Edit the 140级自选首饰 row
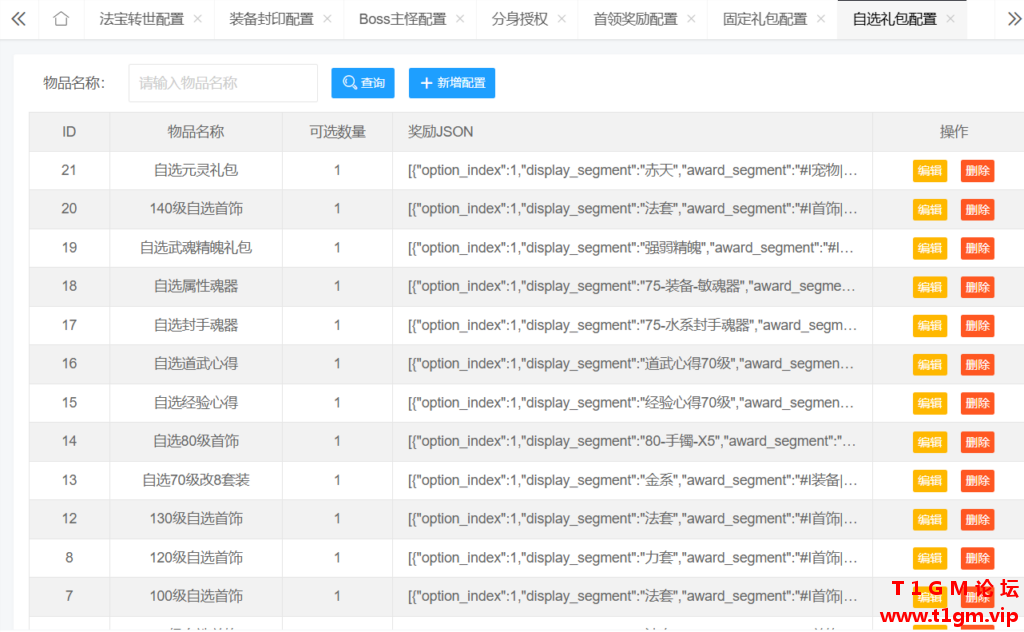The height and width of the screenshot is (632, 1024). pyautogui.click(x=929, y=210)
